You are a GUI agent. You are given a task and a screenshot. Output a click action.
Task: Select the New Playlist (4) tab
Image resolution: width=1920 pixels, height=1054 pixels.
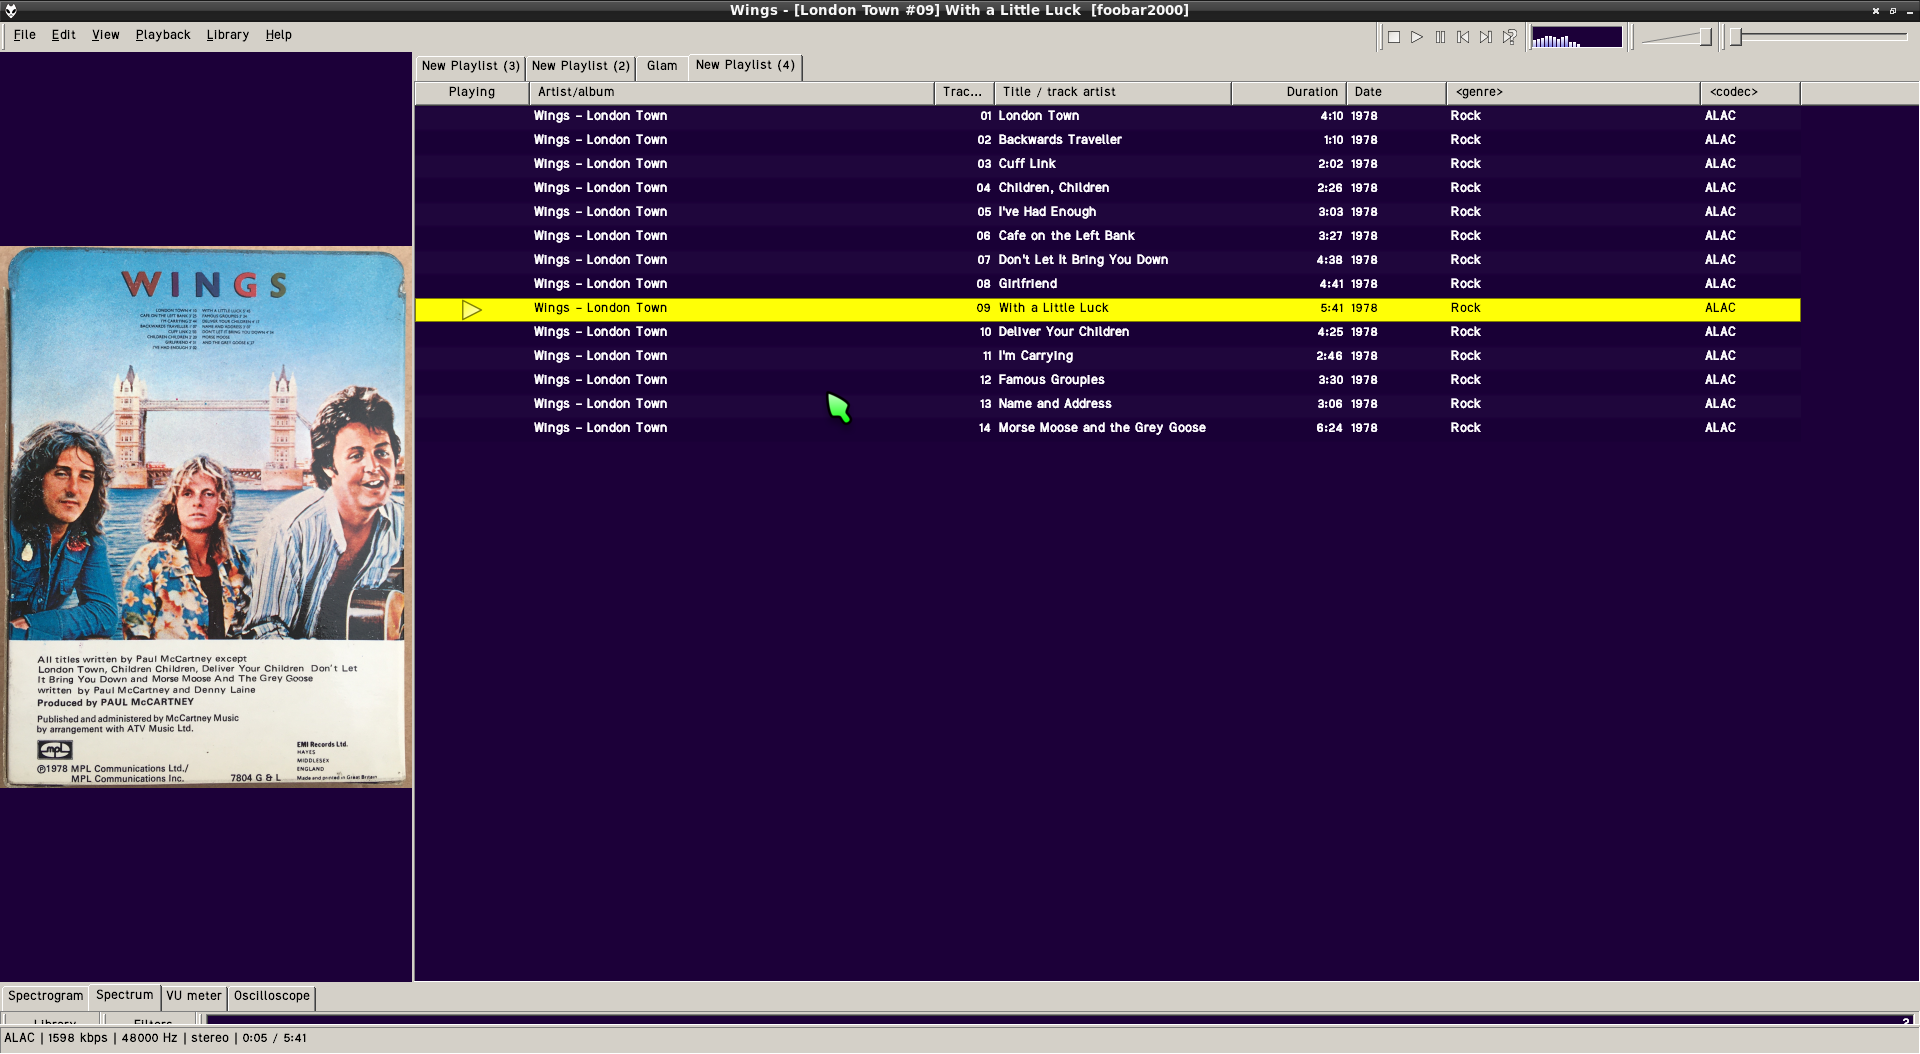coord(745,65)
